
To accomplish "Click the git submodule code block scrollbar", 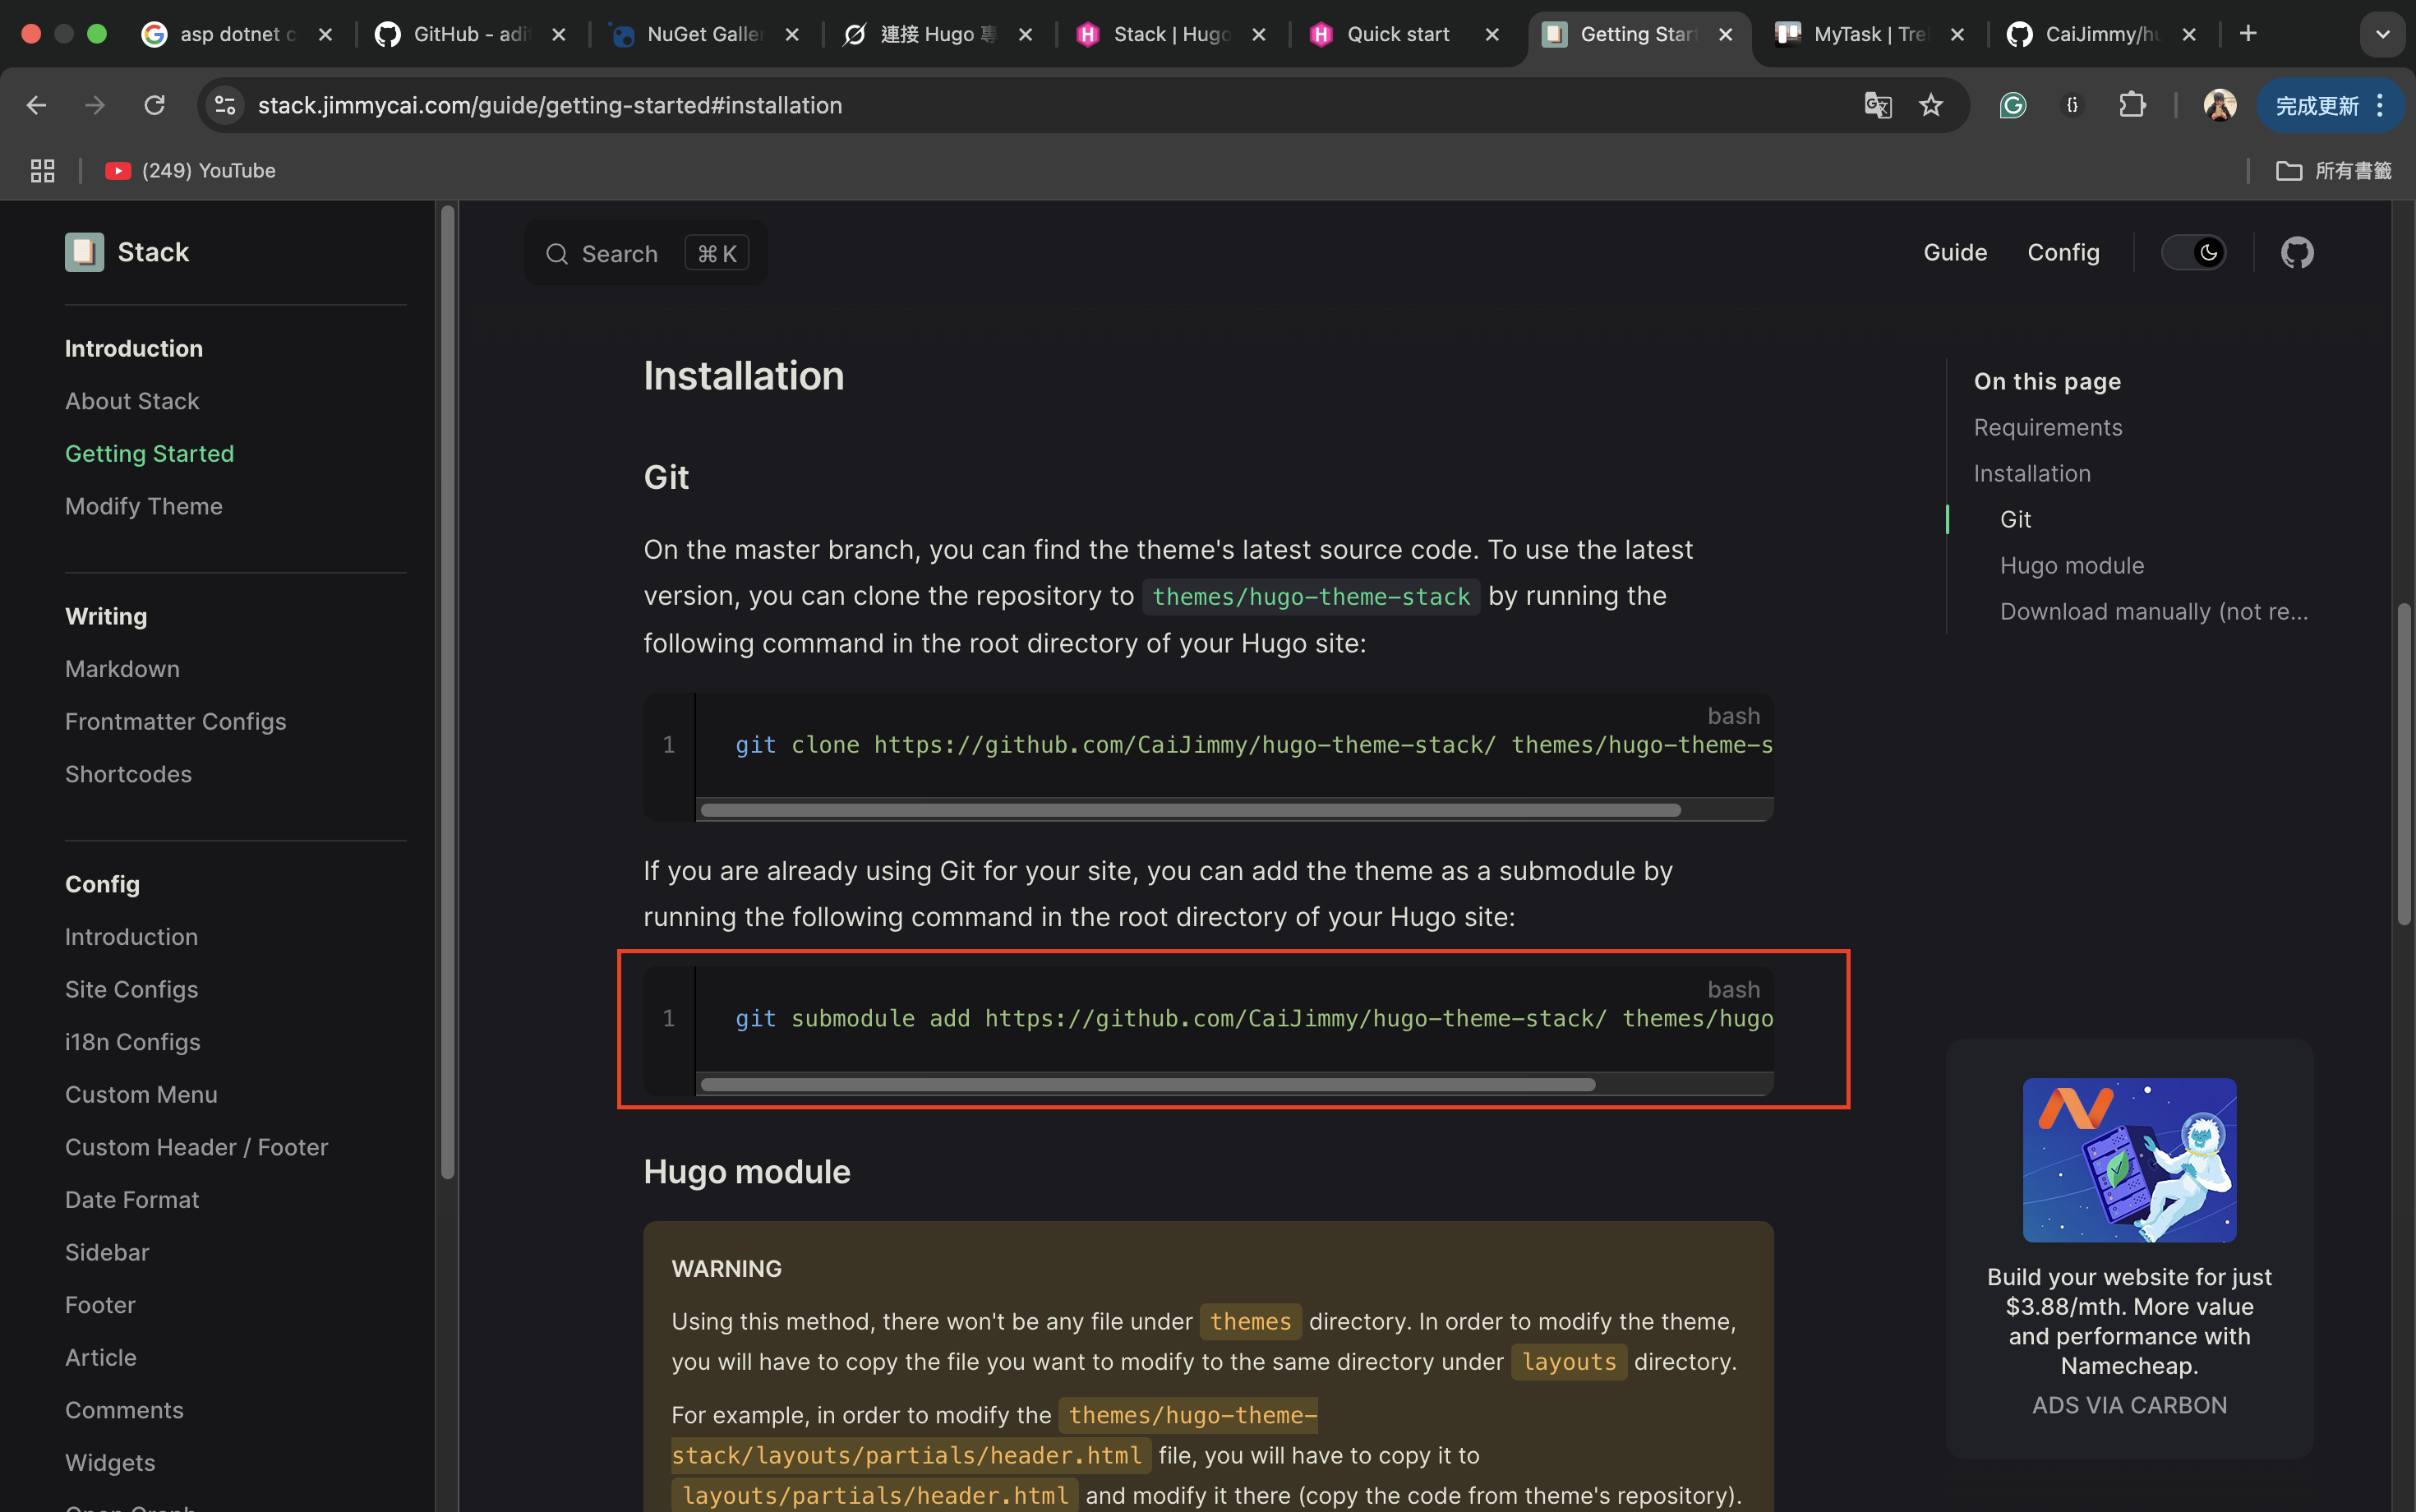I will coord(1148,1084).
